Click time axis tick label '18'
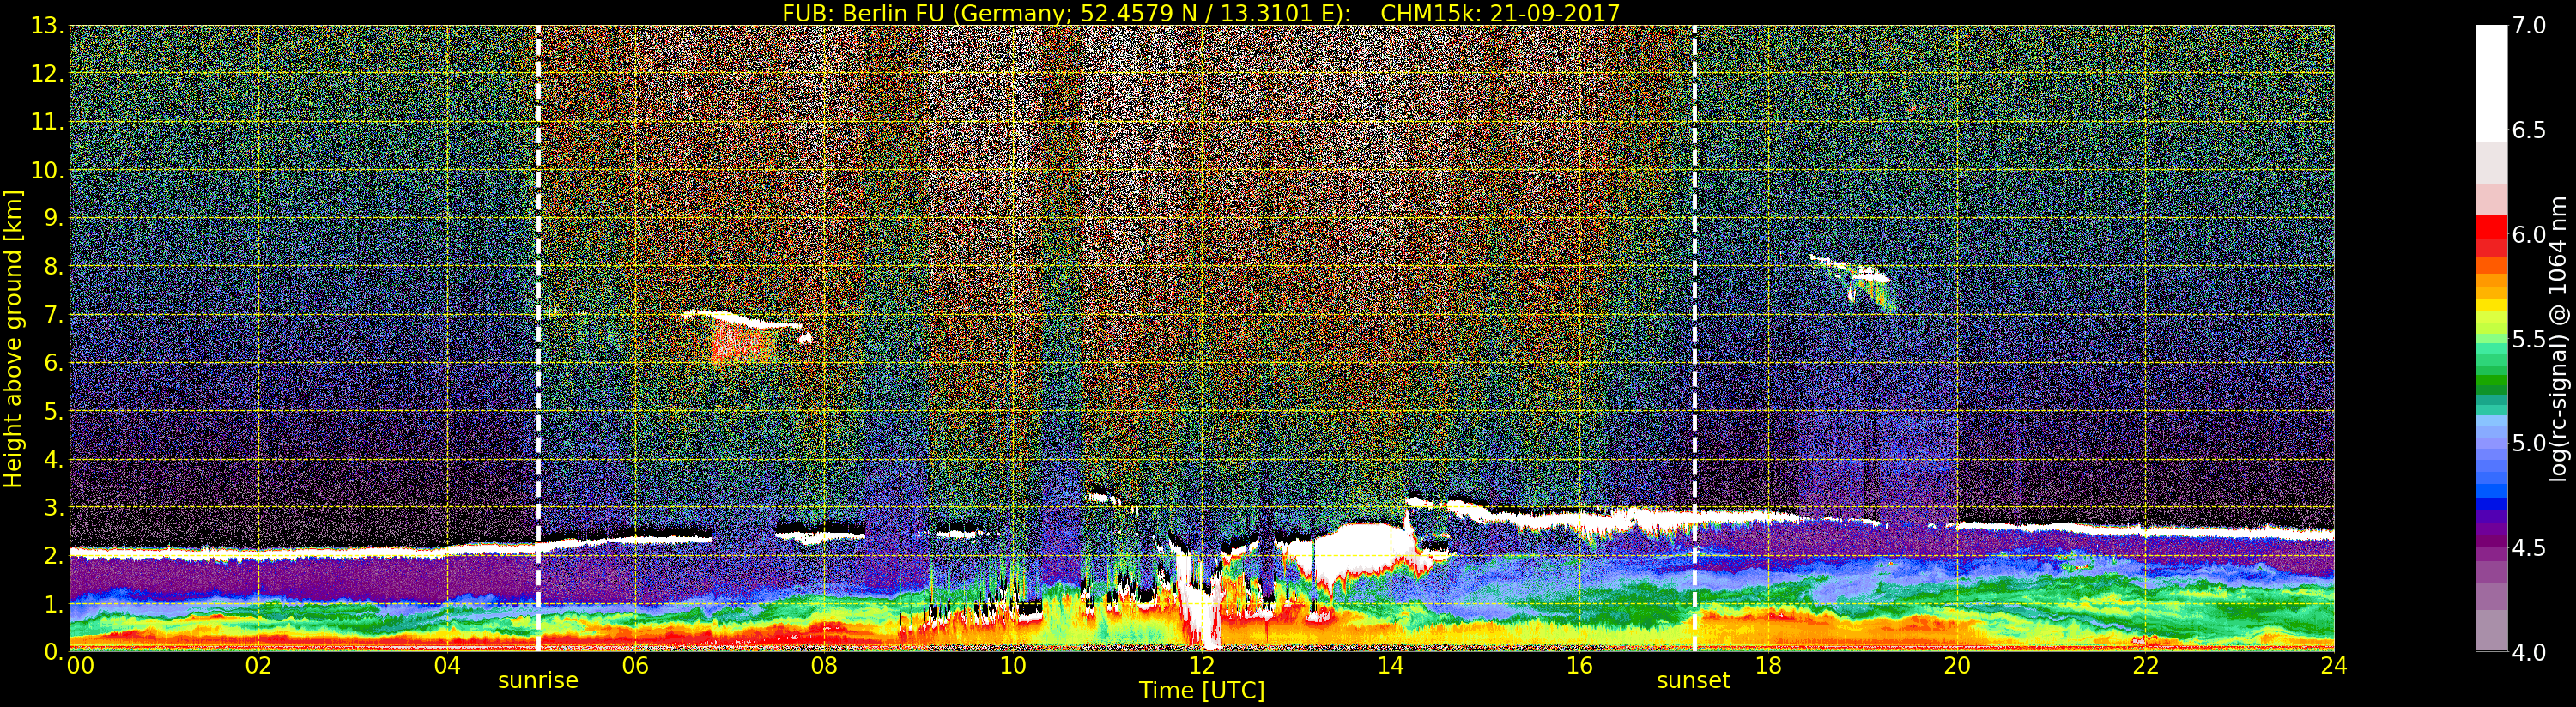2576x707 pixels. 1768,665
